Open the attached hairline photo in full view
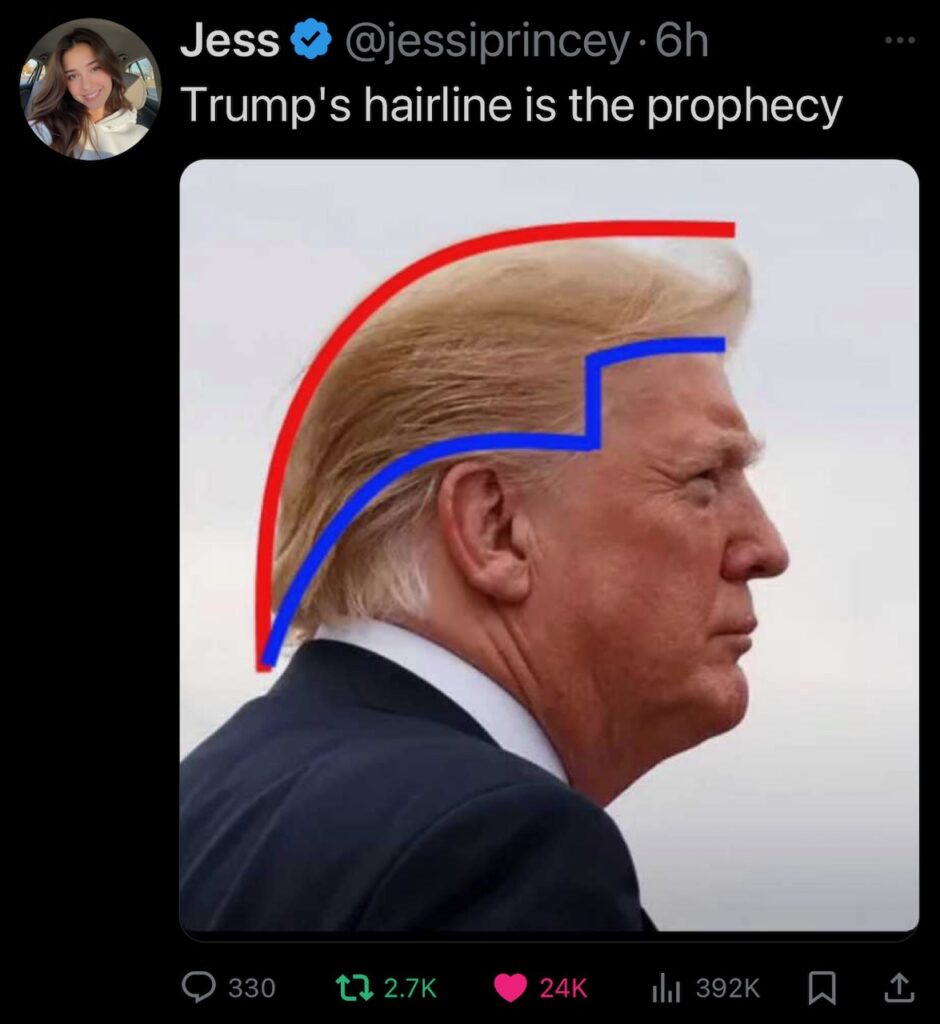Image resolution: width=940 pixels, height=1024 pixels. coord(549,545)
